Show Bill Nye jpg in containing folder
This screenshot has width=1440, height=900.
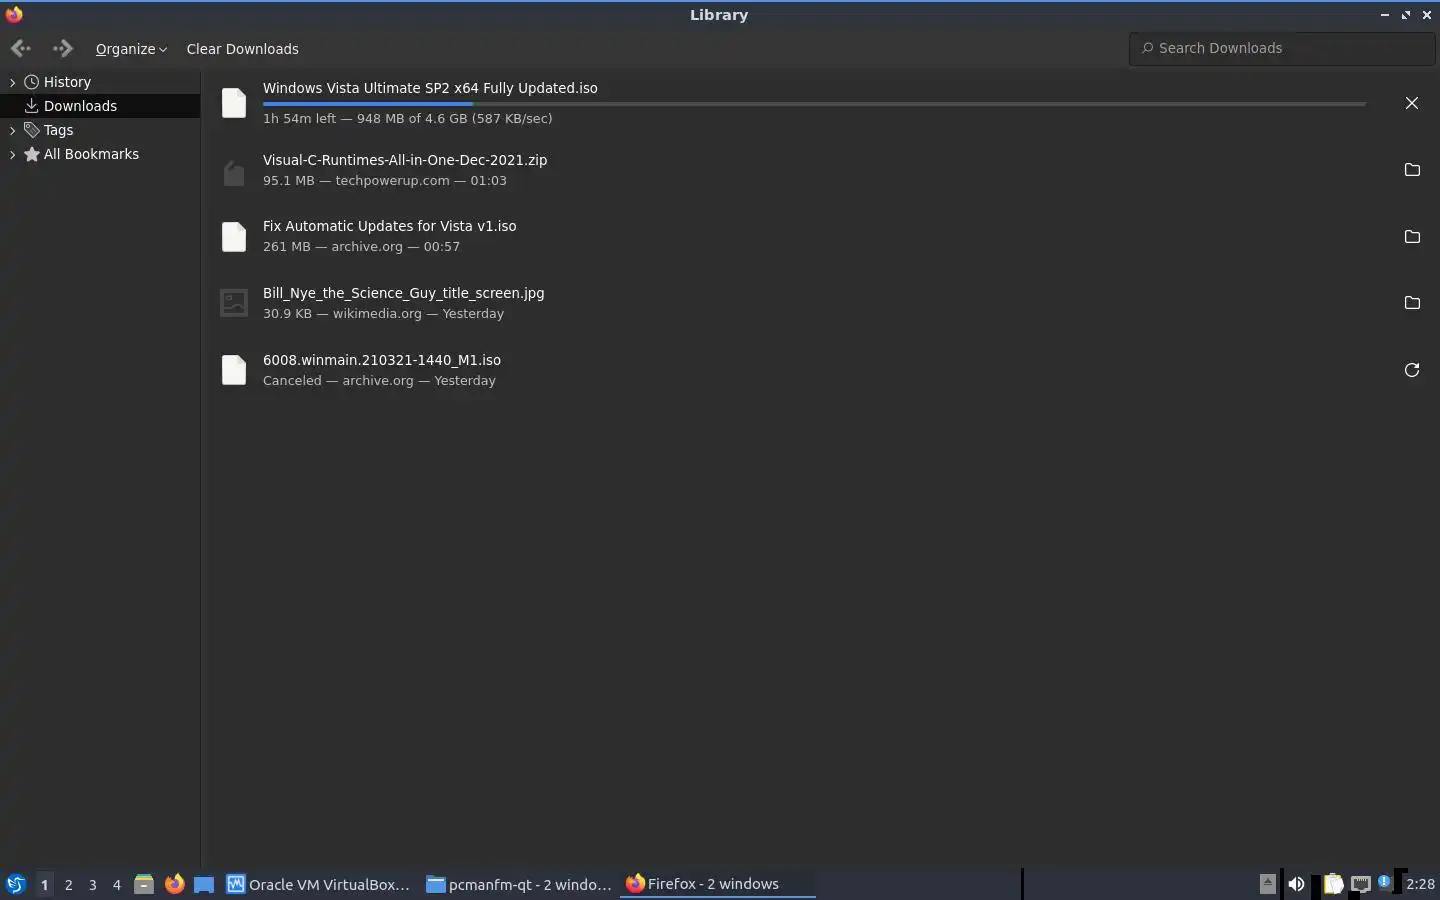click(1411, 303)
